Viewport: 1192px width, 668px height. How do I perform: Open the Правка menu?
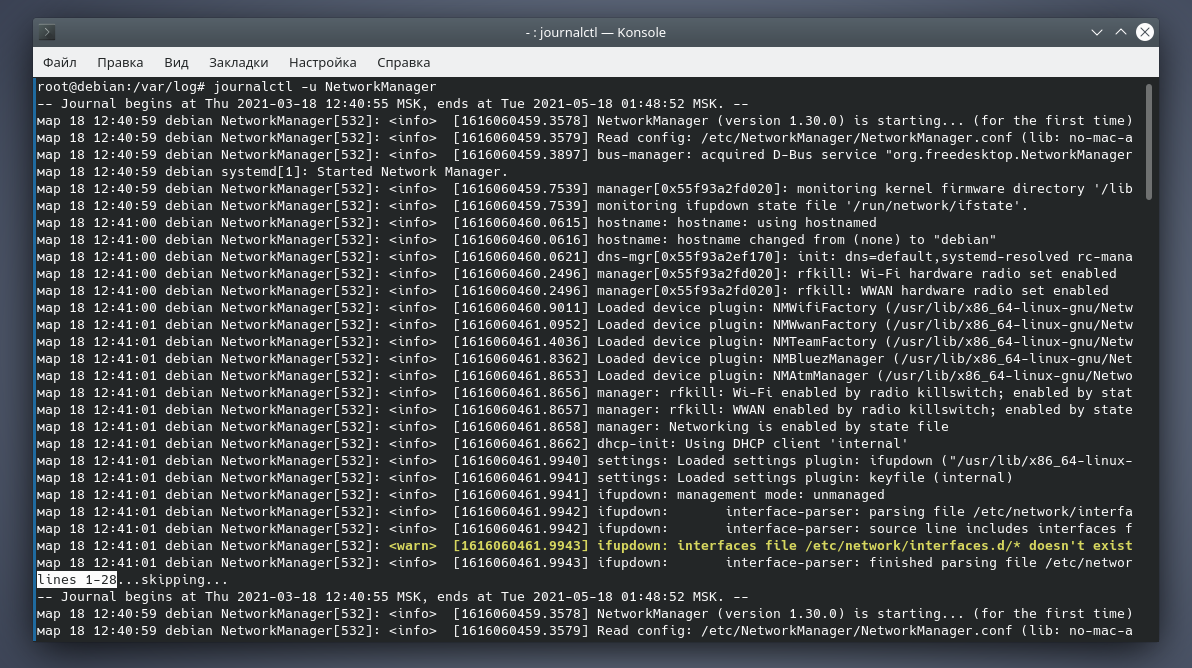(120, 62)
